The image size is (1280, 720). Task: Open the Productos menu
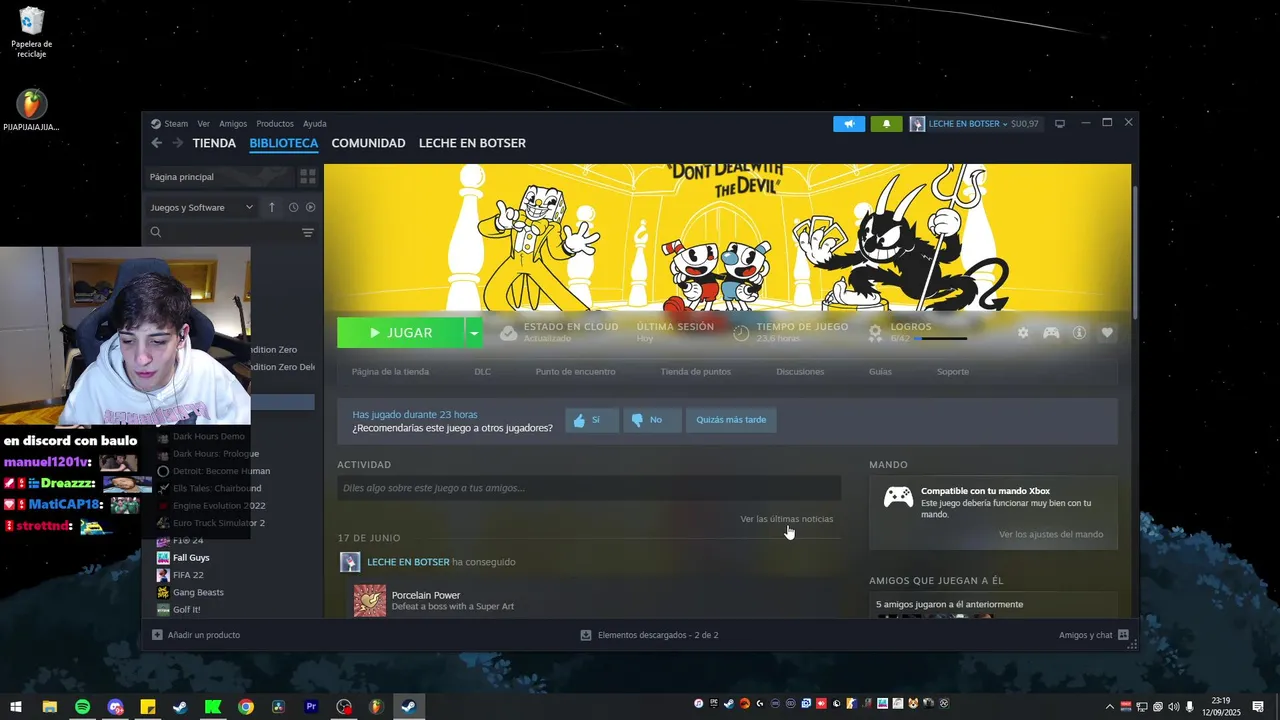(x=275, y=124)
